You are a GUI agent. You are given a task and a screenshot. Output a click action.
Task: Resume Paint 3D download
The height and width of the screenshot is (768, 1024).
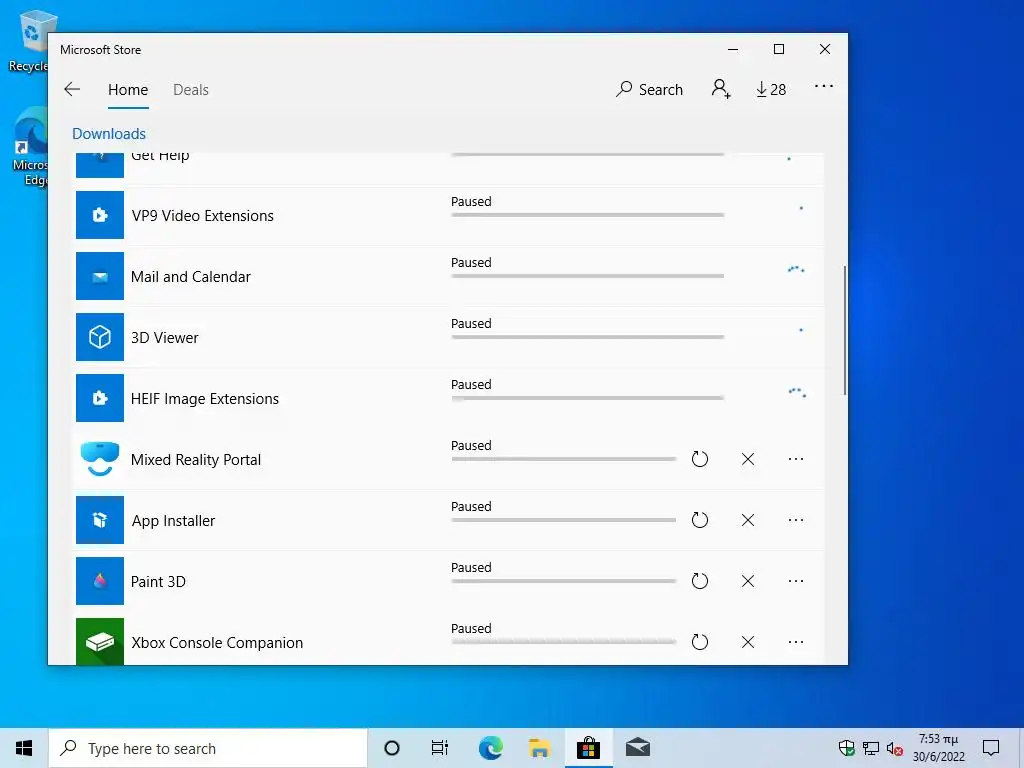tap(699, 581)
